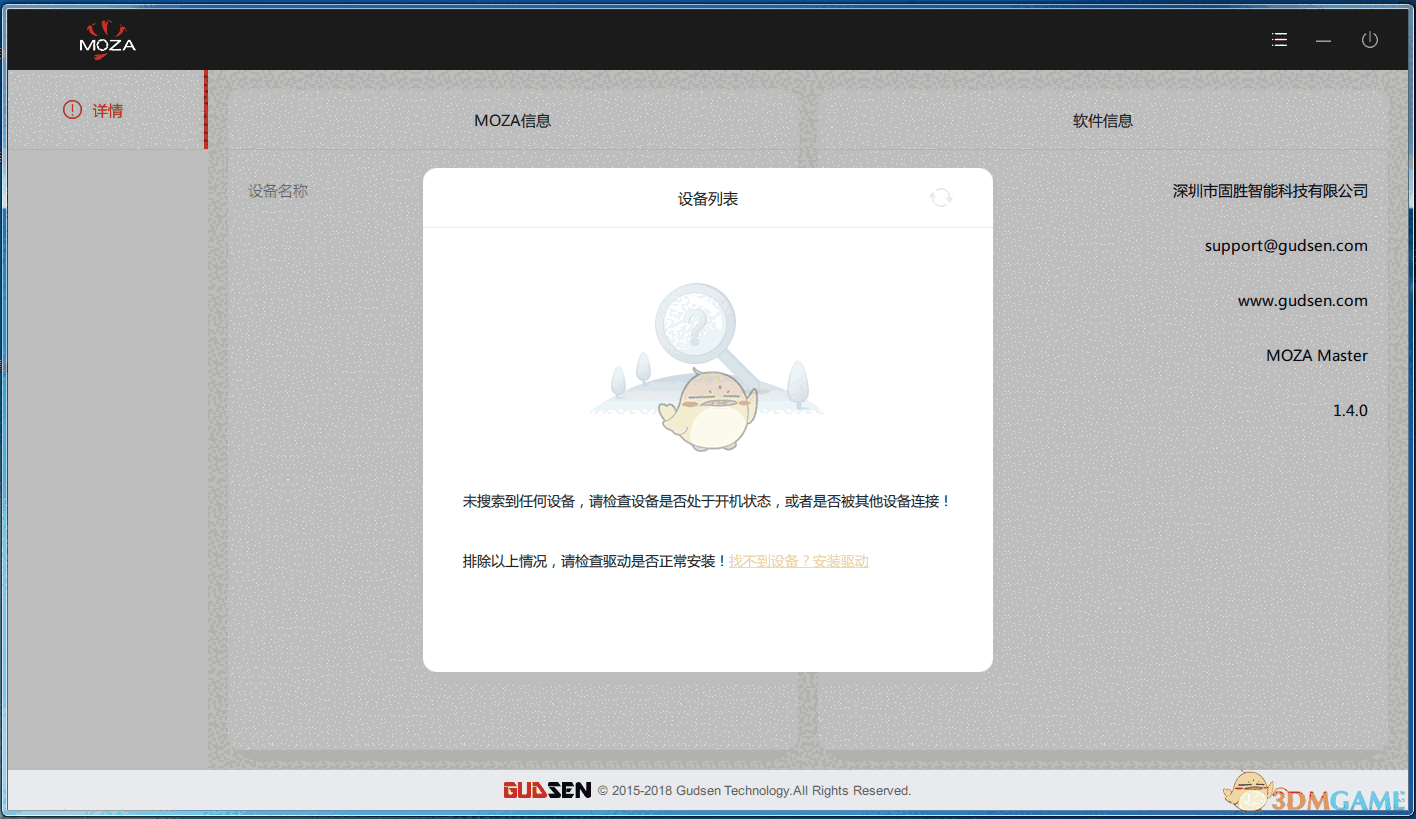Viewport: 1416px width, 819px height.
Task: Visit the www.gudsen.com website link
Action: pyautogui.click(x=1302, y=300)
